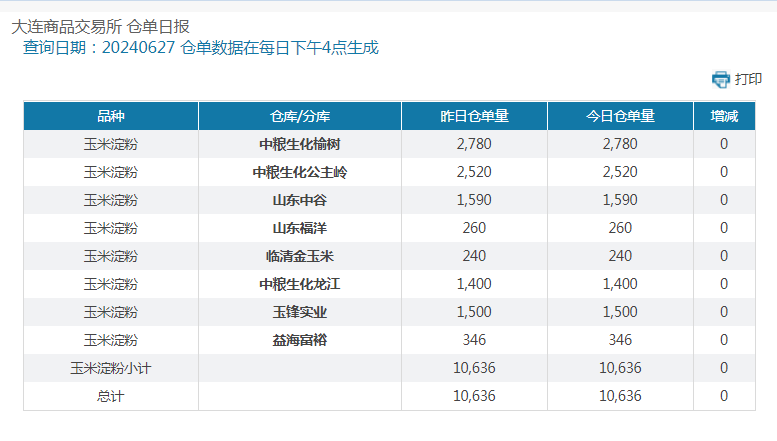
Task: Click the 总计 total row label
Action: pyautogui.click(x=111, y=396)
